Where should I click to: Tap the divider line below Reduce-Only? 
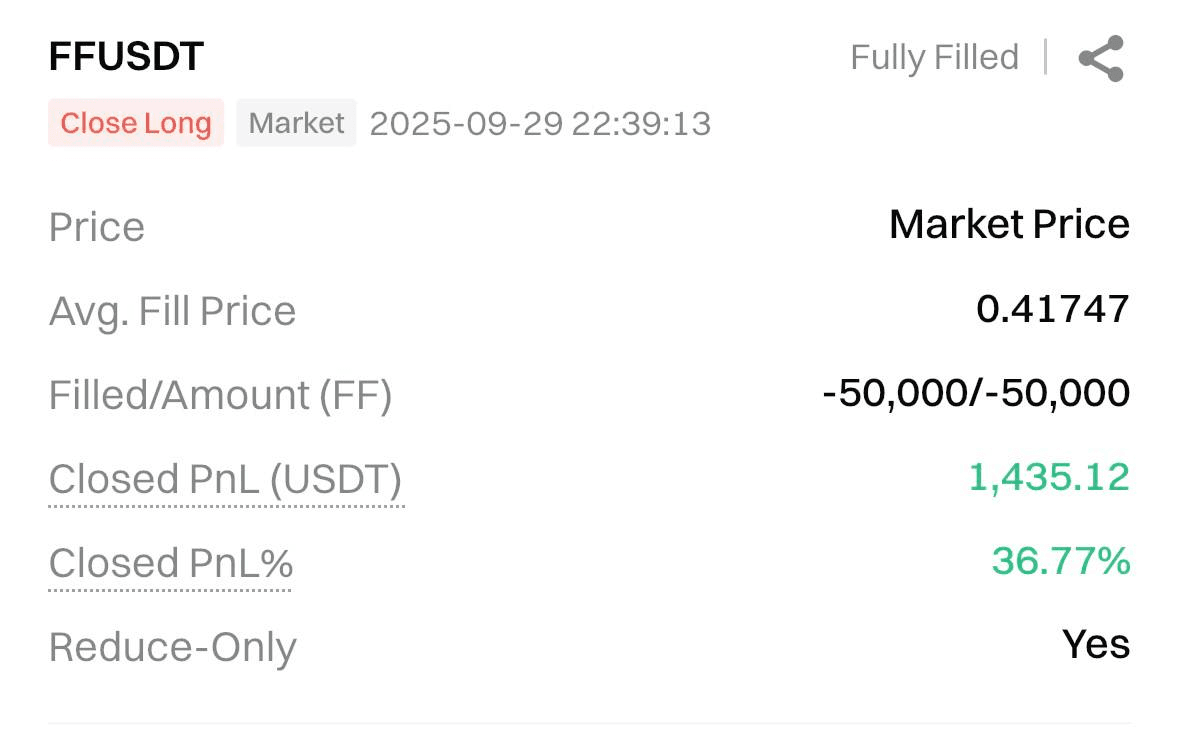point(590,724)
